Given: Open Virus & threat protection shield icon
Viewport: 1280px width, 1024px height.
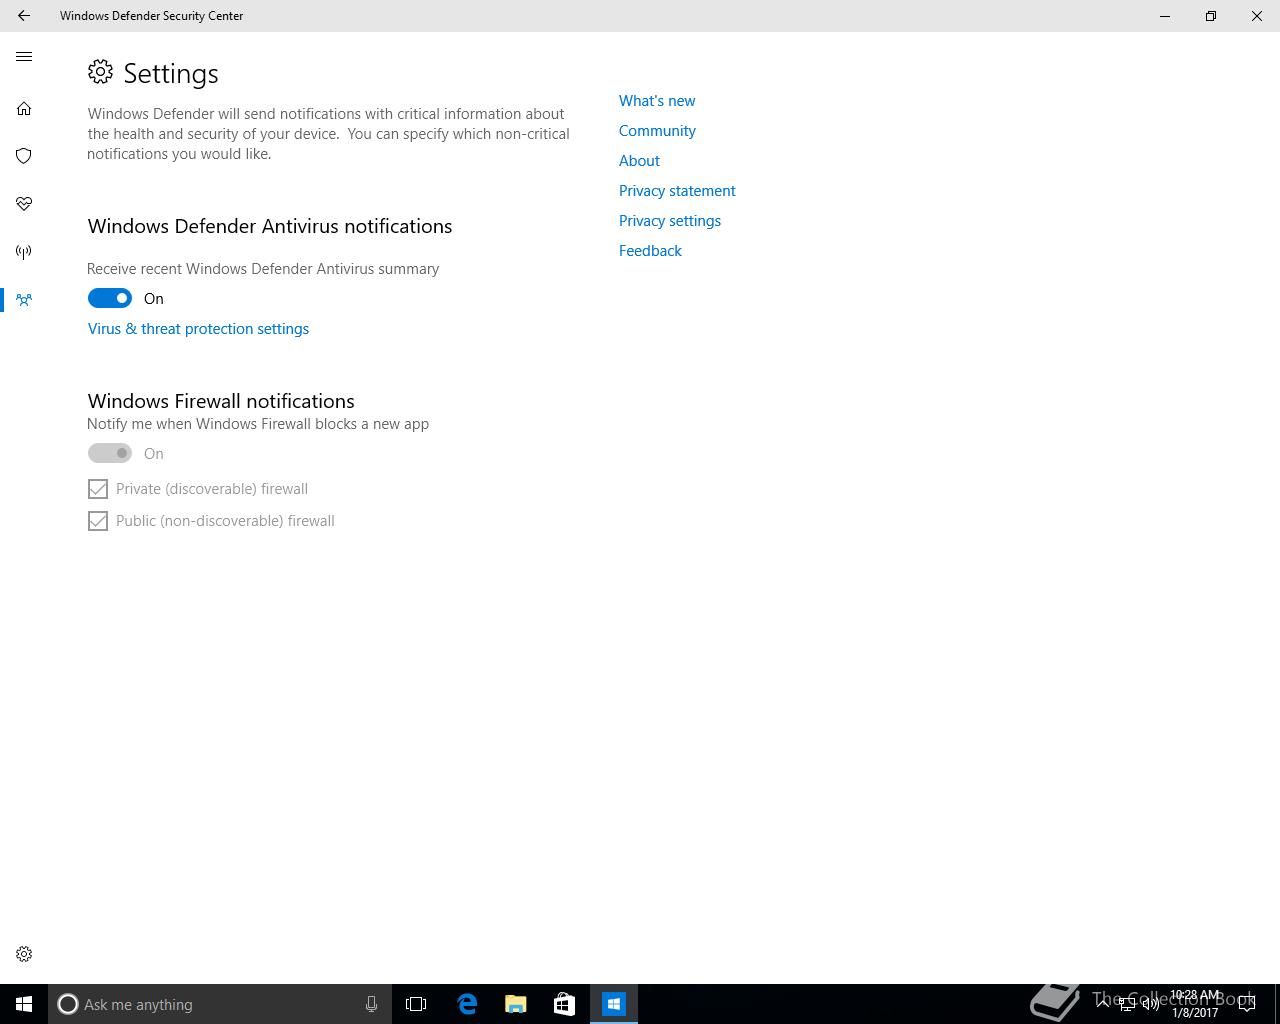Looking at the screenshot, I should point(24,156).
